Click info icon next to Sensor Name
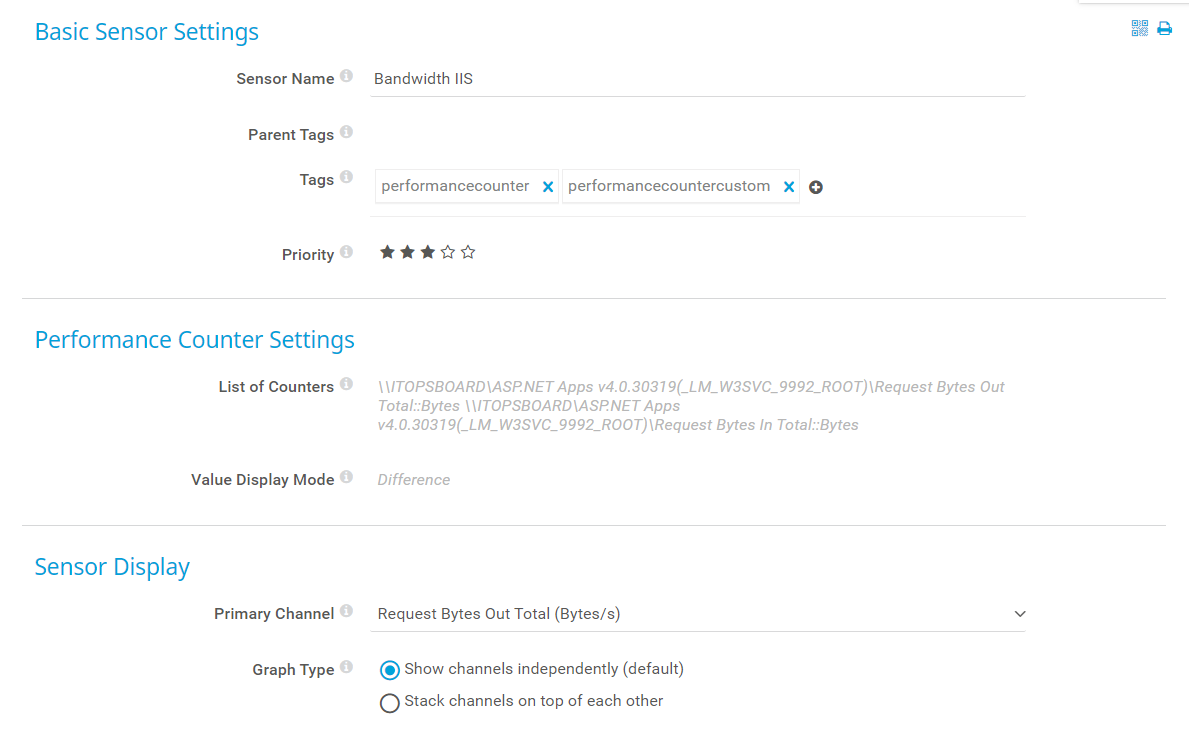Image resolution: width=1189 pixels, height=740 pixels. [346, 76]
